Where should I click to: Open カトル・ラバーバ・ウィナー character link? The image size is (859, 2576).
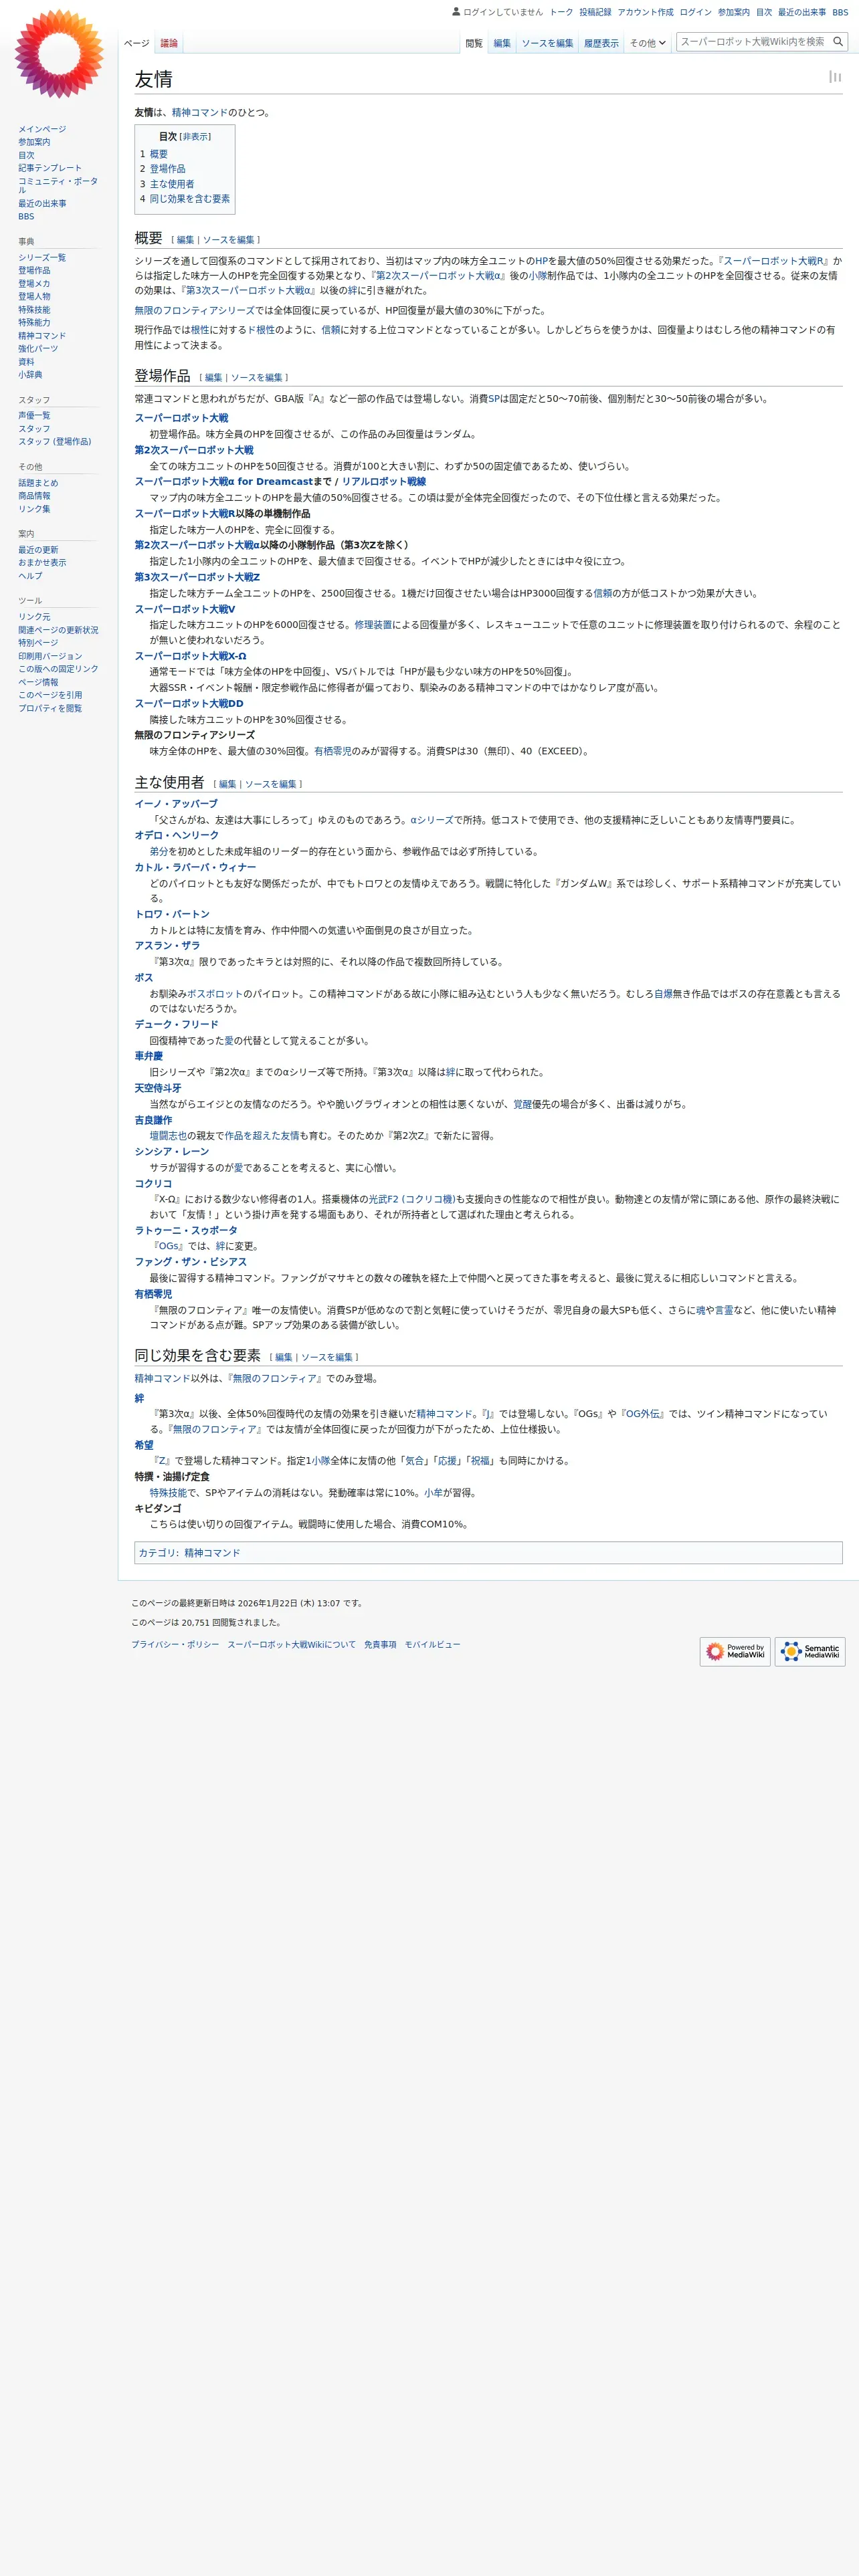pos(195,868)
